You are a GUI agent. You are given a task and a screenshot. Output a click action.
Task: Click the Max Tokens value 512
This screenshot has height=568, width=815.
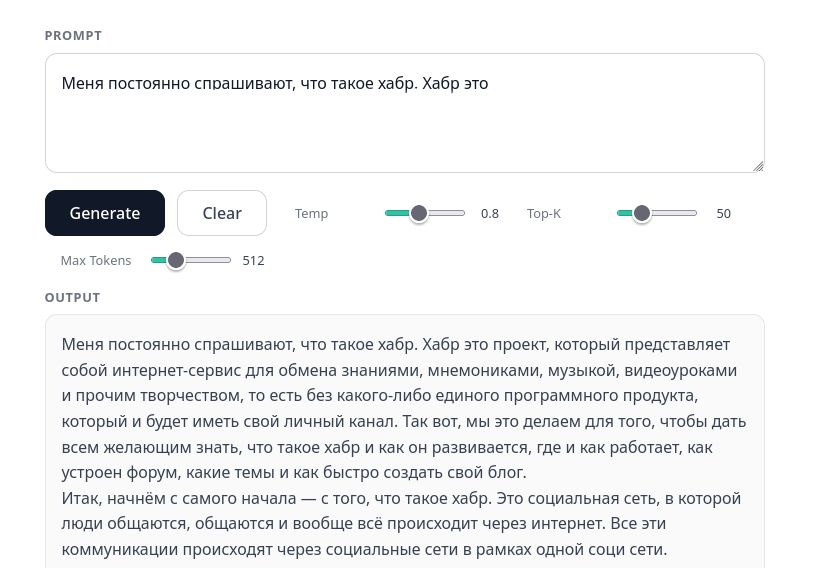point(254,260)
